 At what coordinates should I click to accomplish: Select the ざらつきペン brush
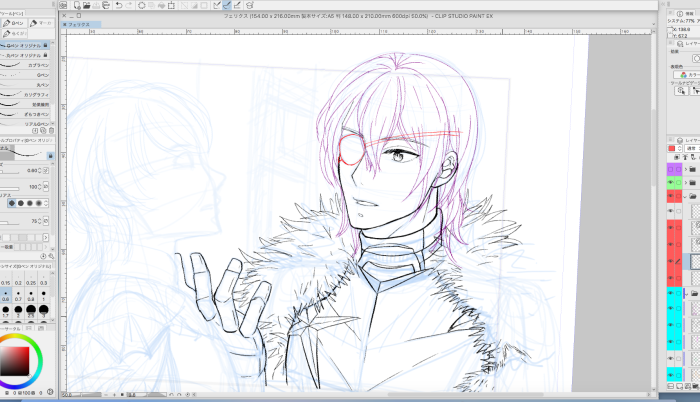click(25, 114)
